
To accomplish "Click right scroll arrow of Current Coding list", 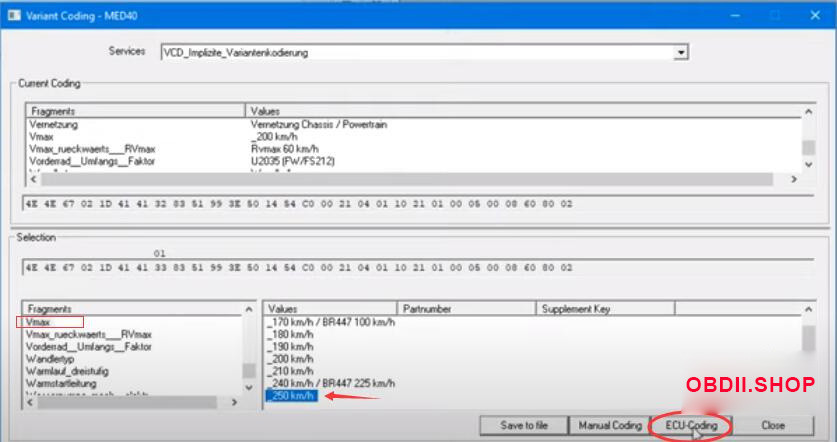I will (x=794, y=179).
